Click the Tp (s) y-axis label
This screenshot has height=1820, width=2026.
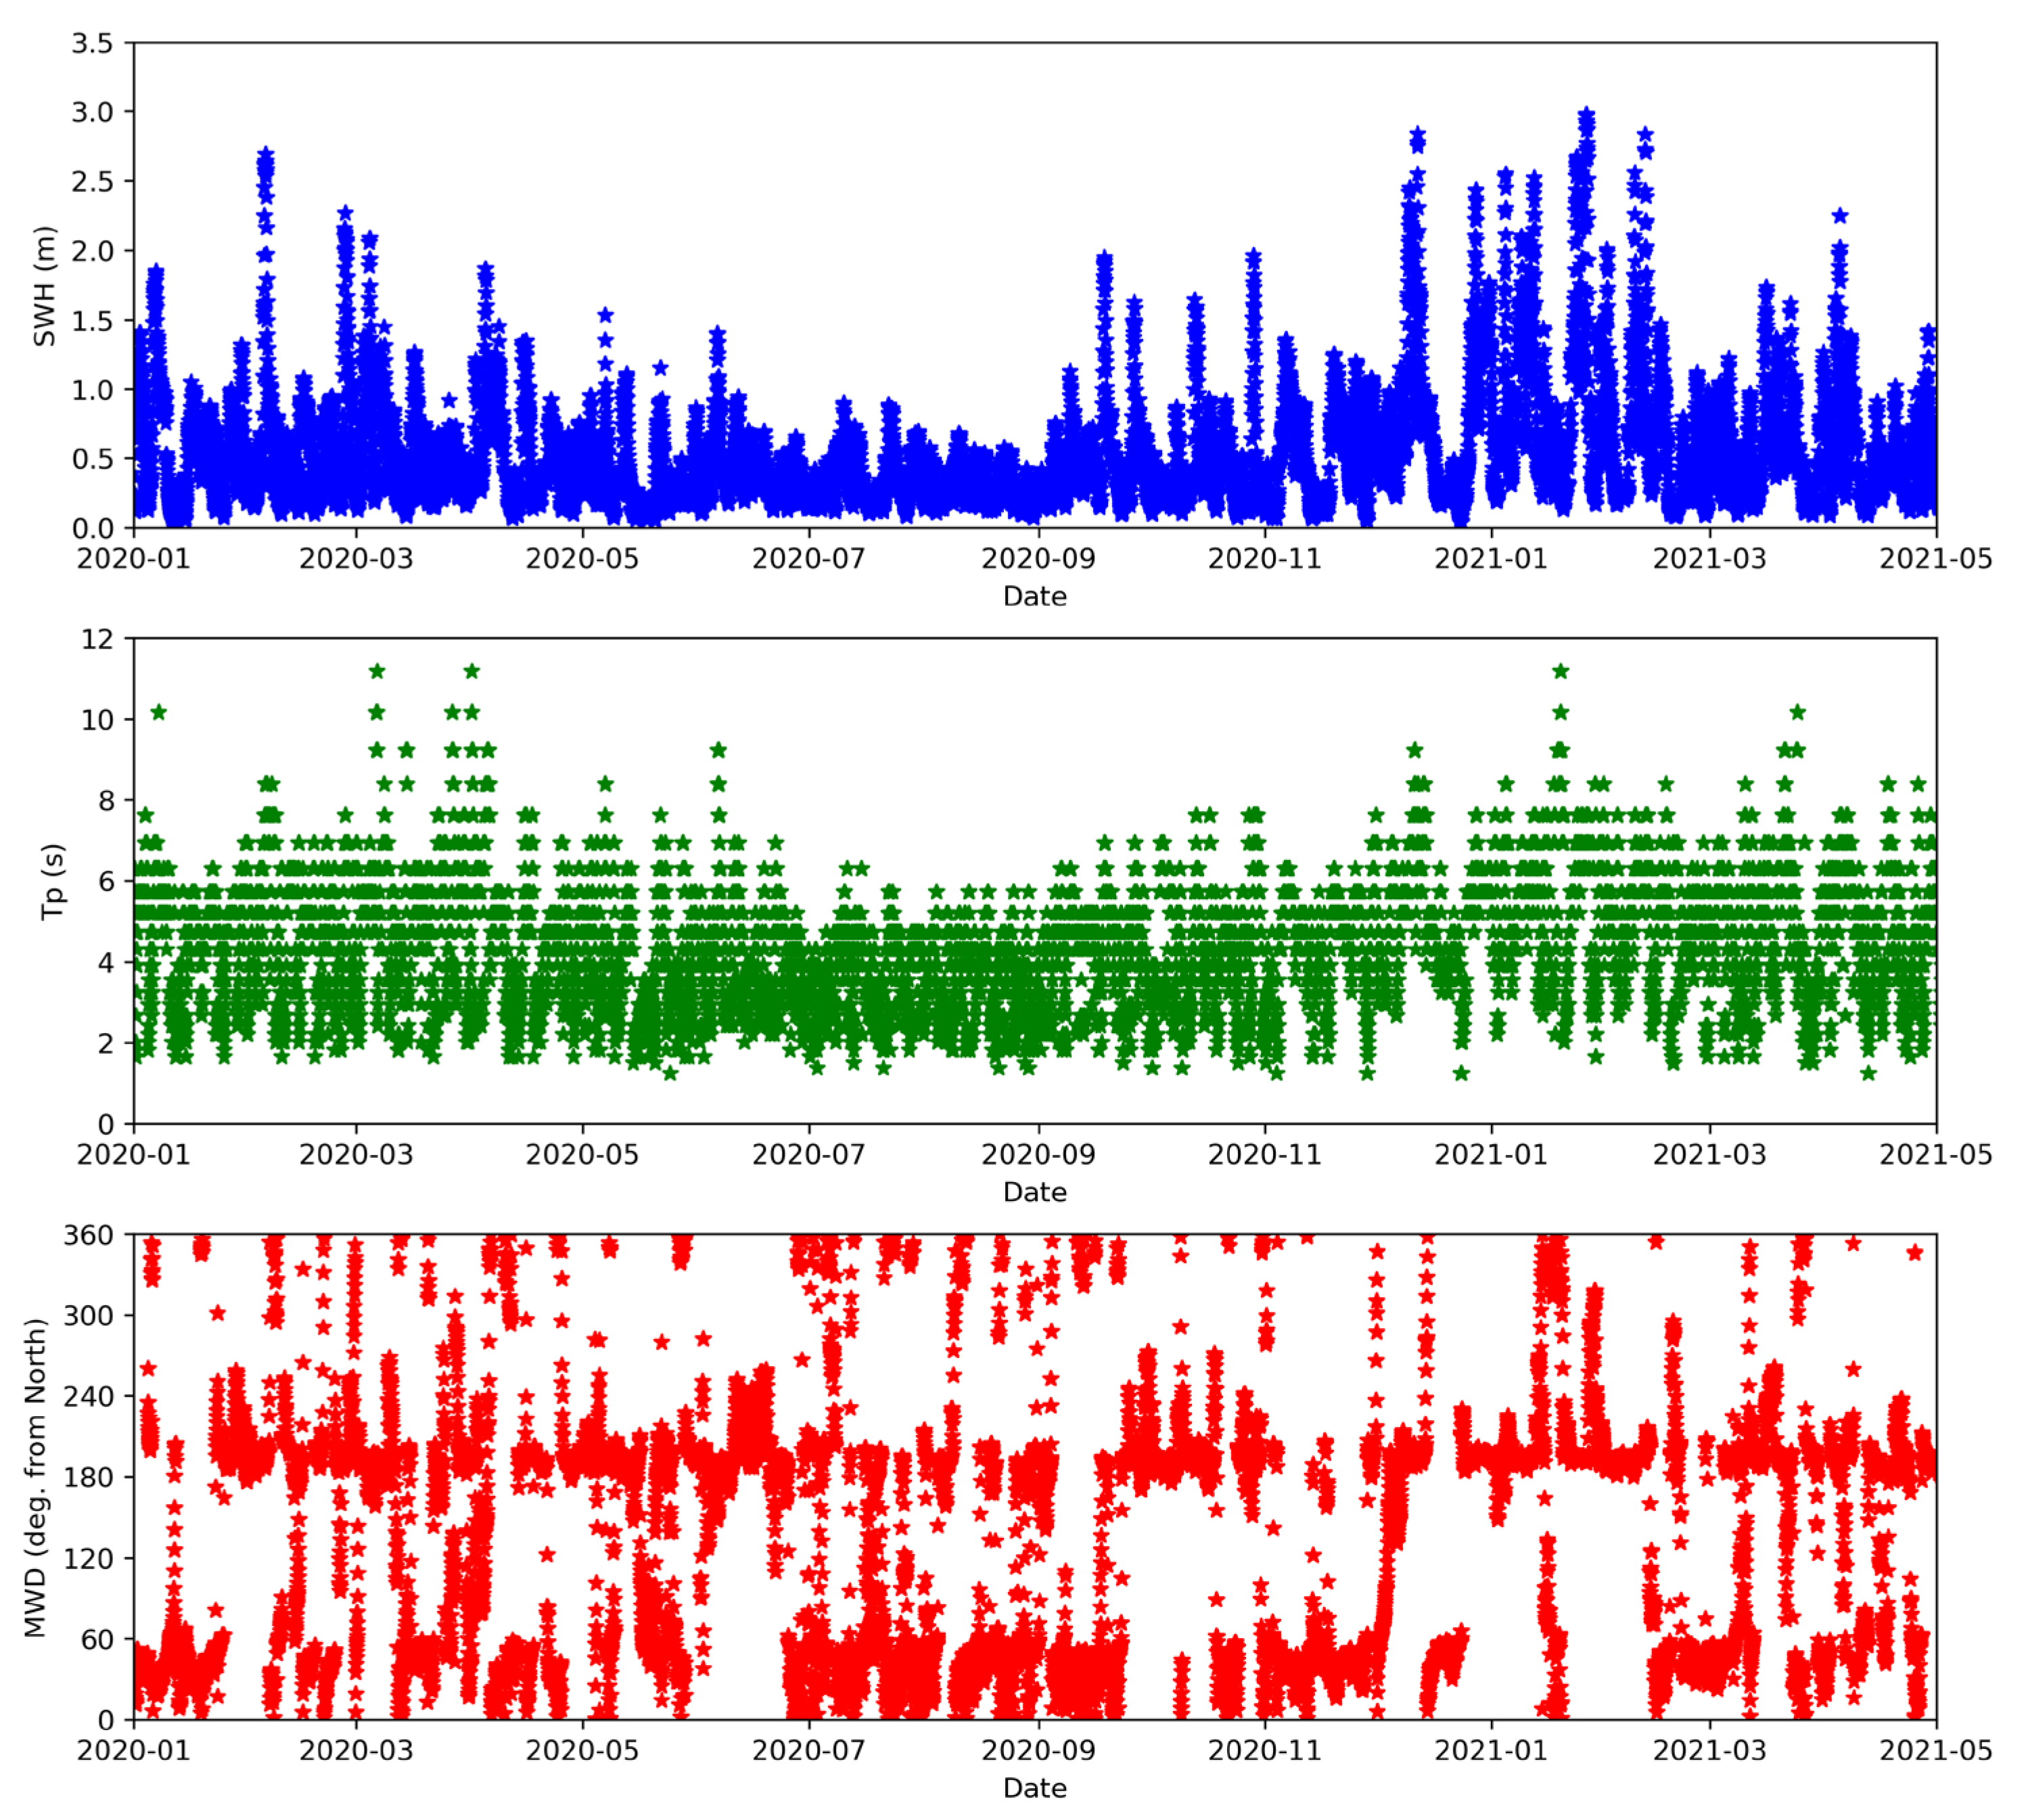tap(52, 881)
